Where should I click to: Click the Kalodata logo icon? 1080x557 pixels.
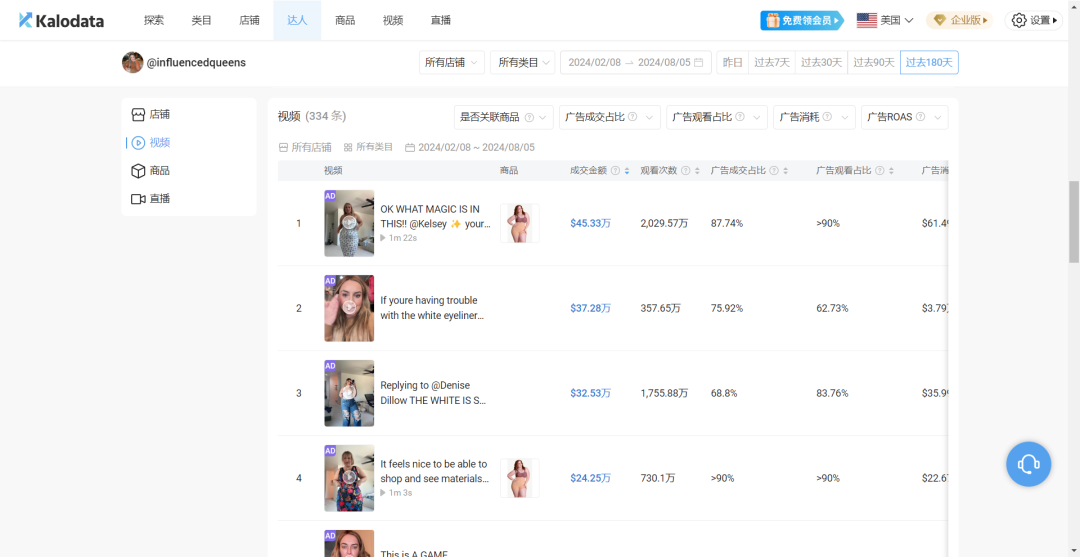[x=26, y=20]
